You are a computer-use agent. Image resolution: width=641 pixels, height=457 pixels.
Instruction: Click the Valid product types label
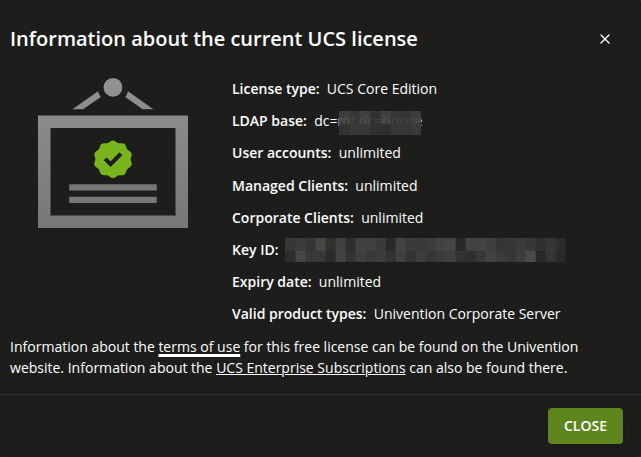click(299, 314)
